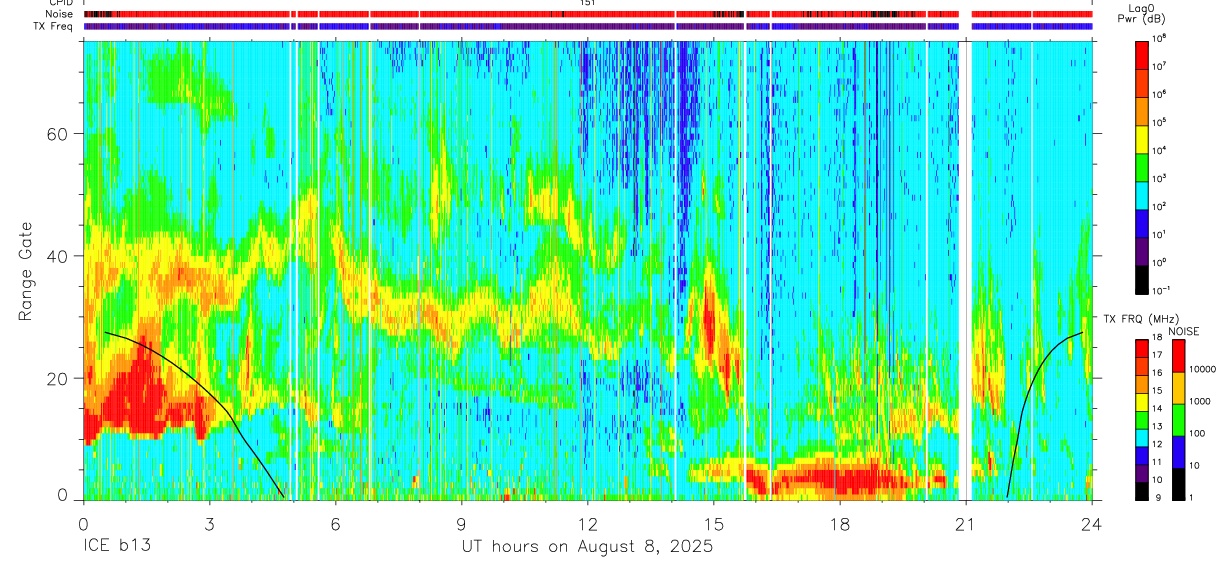Click the blue segment of Lag0 Pwr colorbar
This screenshot has width=1228, height=567.
tap(1144, 221)
